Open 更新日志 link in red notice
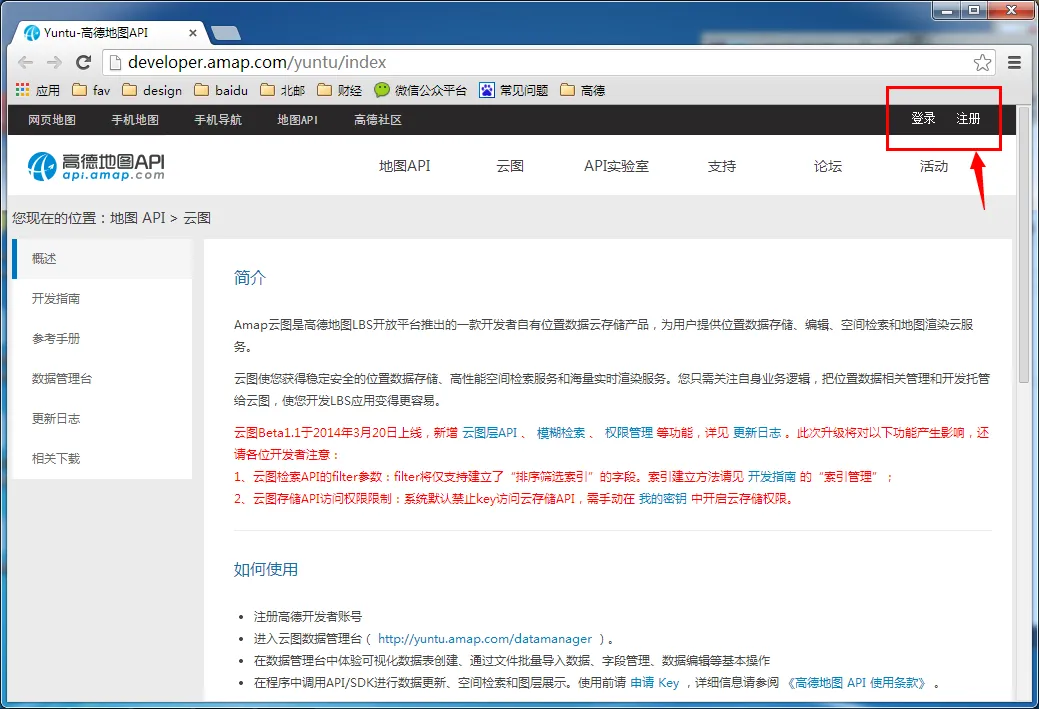Image resolution: width=1039 pixels, height=709 pixels. click(x=757, y=433)
